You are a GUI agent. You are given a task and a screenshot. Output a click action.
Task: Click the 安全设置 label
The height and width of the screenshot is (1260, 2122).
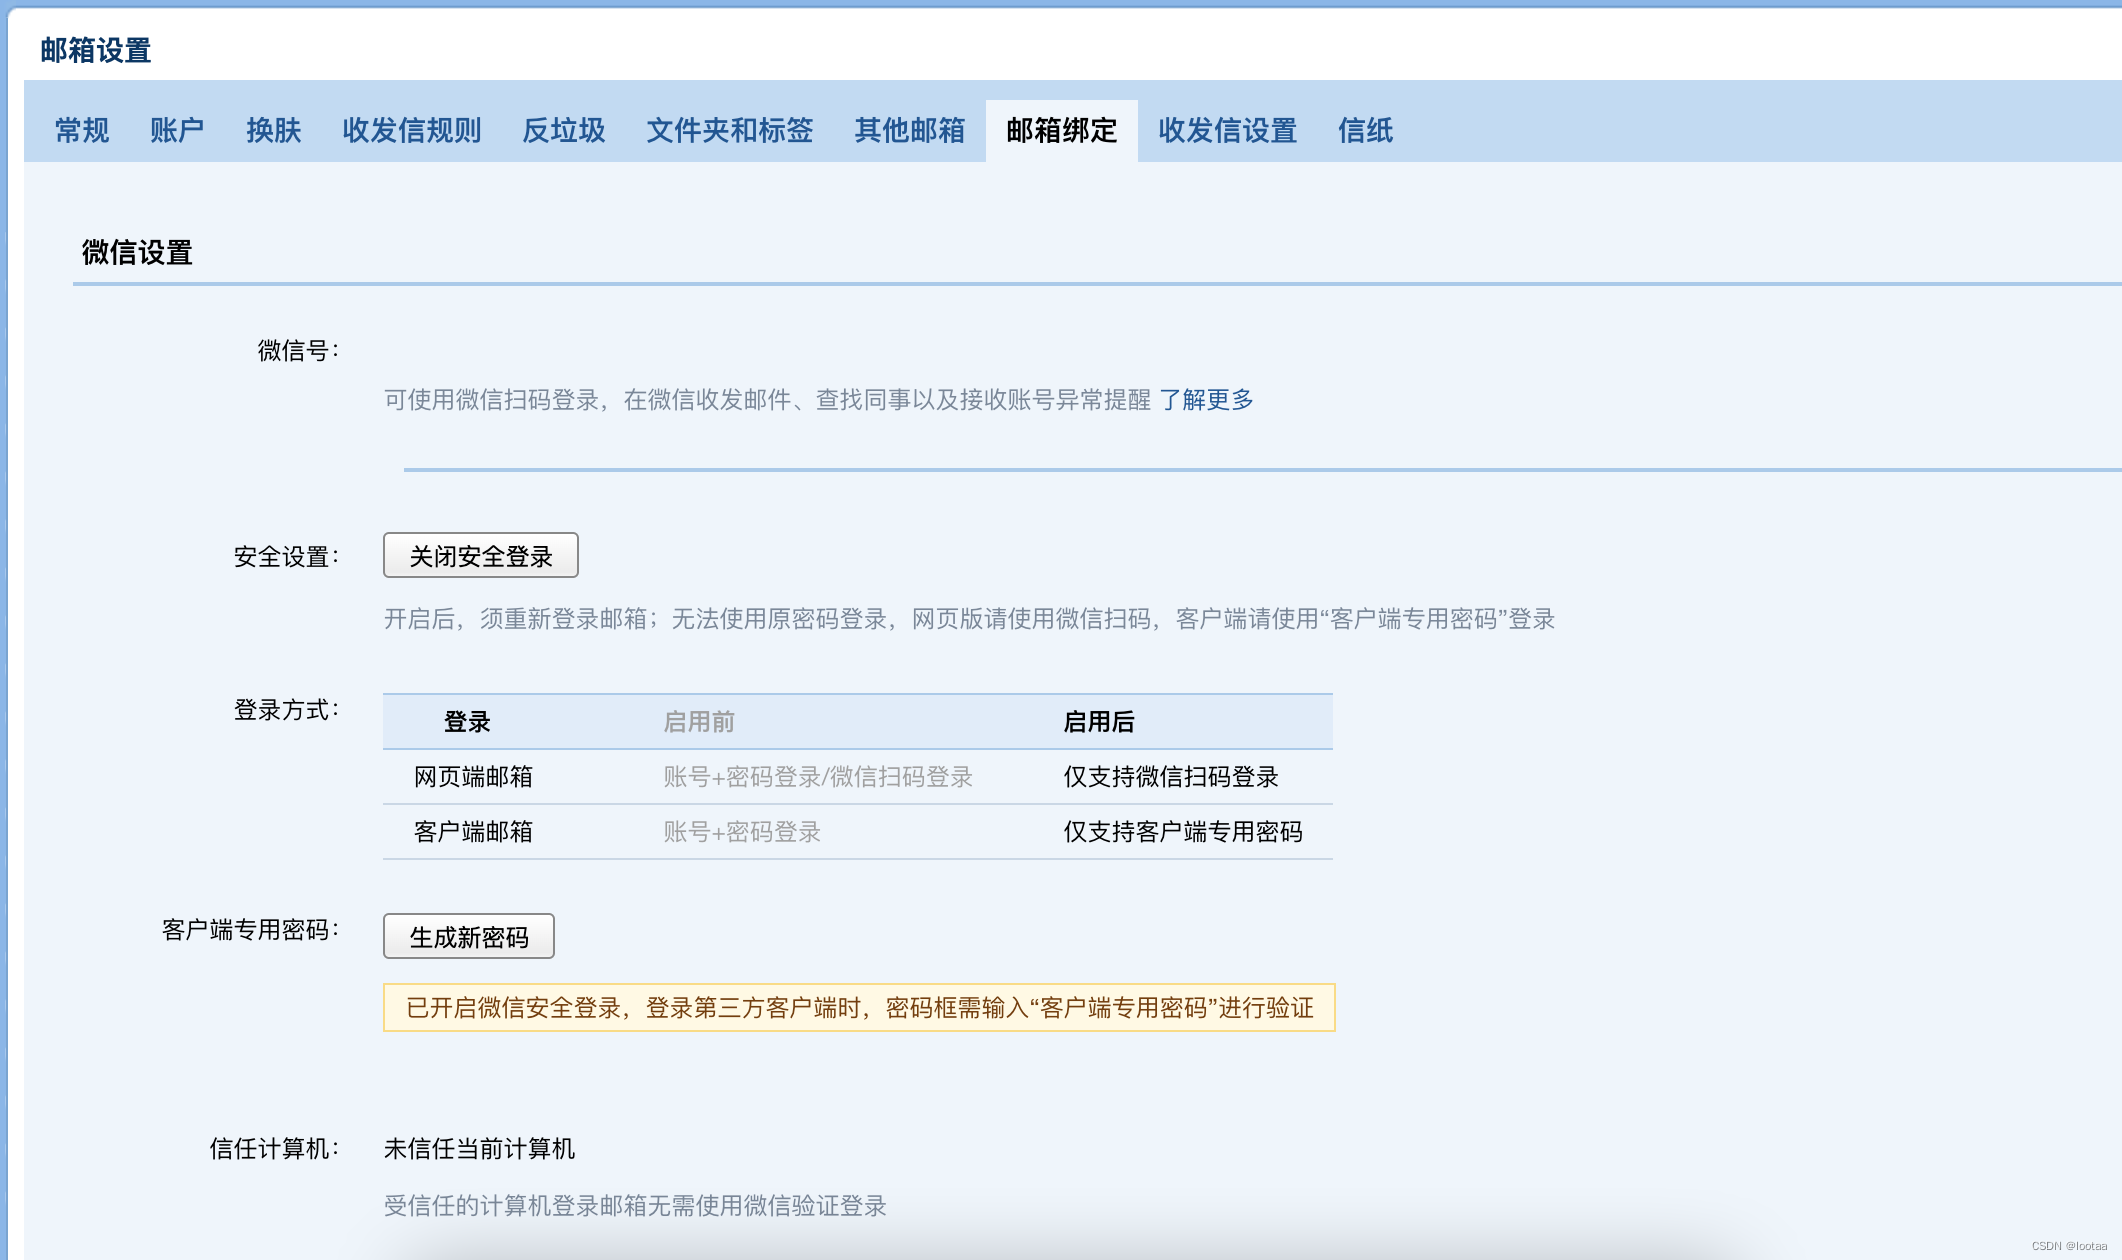pos(286,557)
